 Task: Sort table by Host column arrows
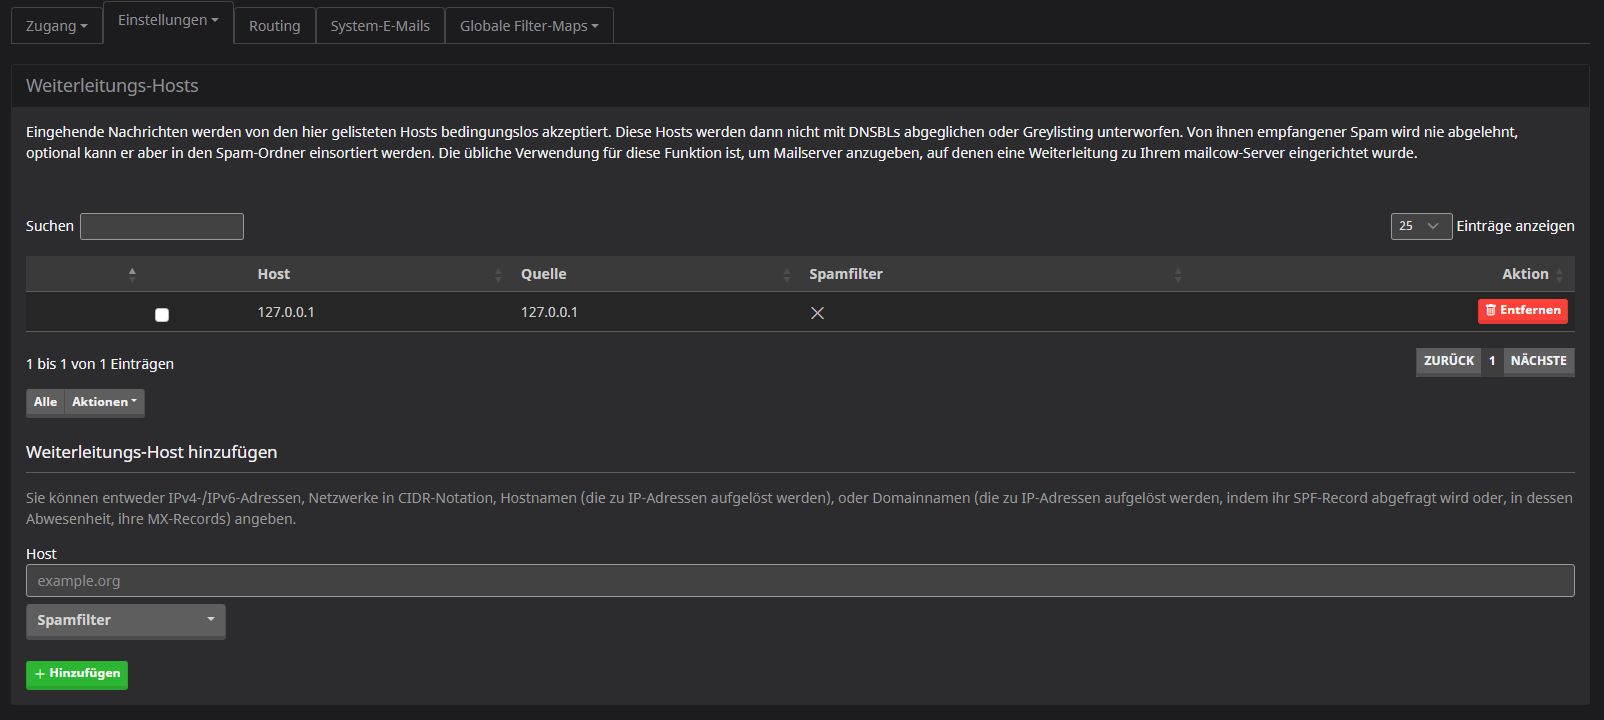(498, 275)
